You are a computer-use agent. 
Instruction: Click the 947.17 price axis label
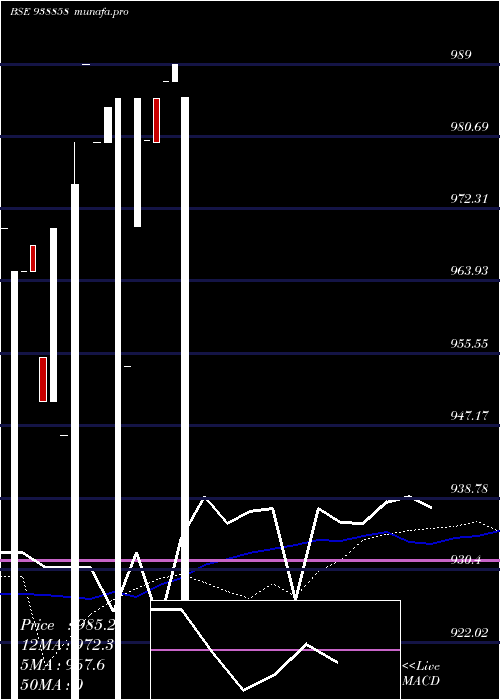coord(469,416)
